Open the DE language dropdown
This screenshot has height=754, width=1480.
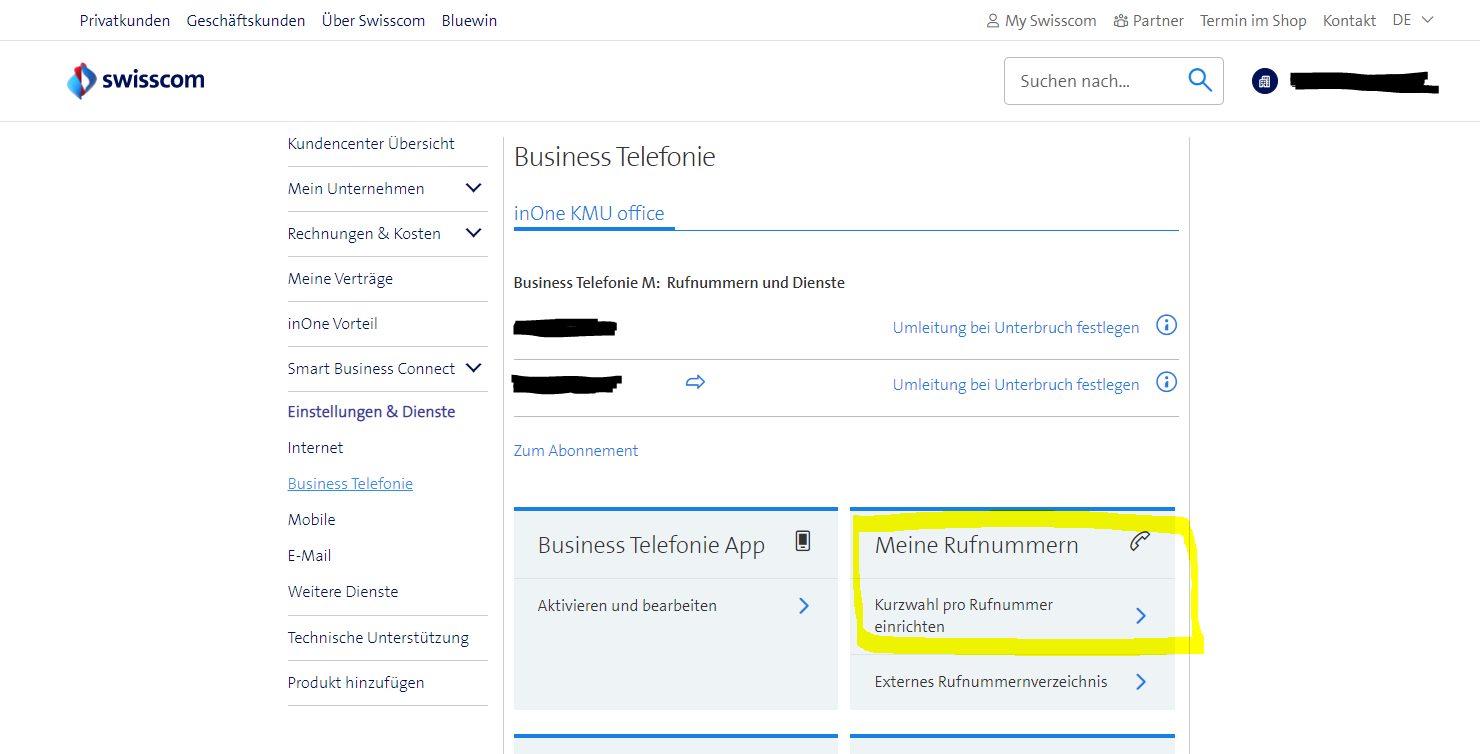pos(1413,20)
